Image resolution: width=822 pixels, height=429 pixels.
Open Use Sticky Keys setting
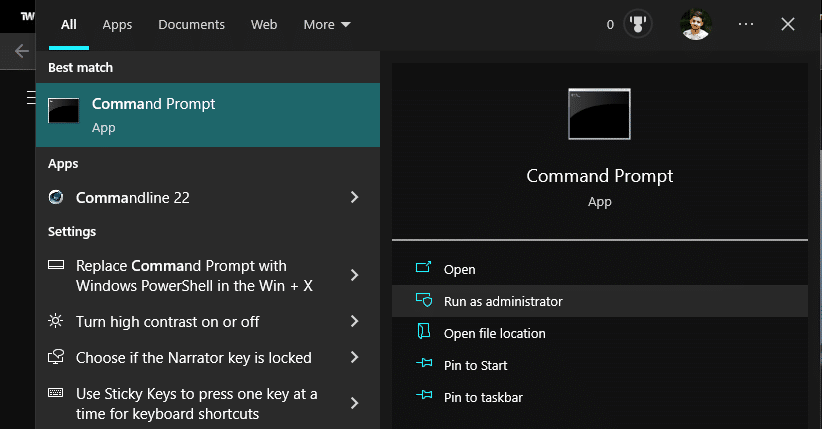[x=208, y=403]
